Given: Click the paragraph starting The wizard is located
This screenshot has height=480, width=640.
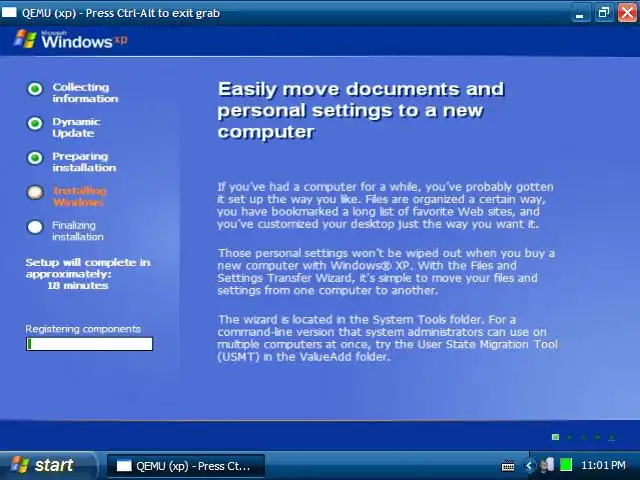Looking at the screenshot, I should [x=387, y=338].
